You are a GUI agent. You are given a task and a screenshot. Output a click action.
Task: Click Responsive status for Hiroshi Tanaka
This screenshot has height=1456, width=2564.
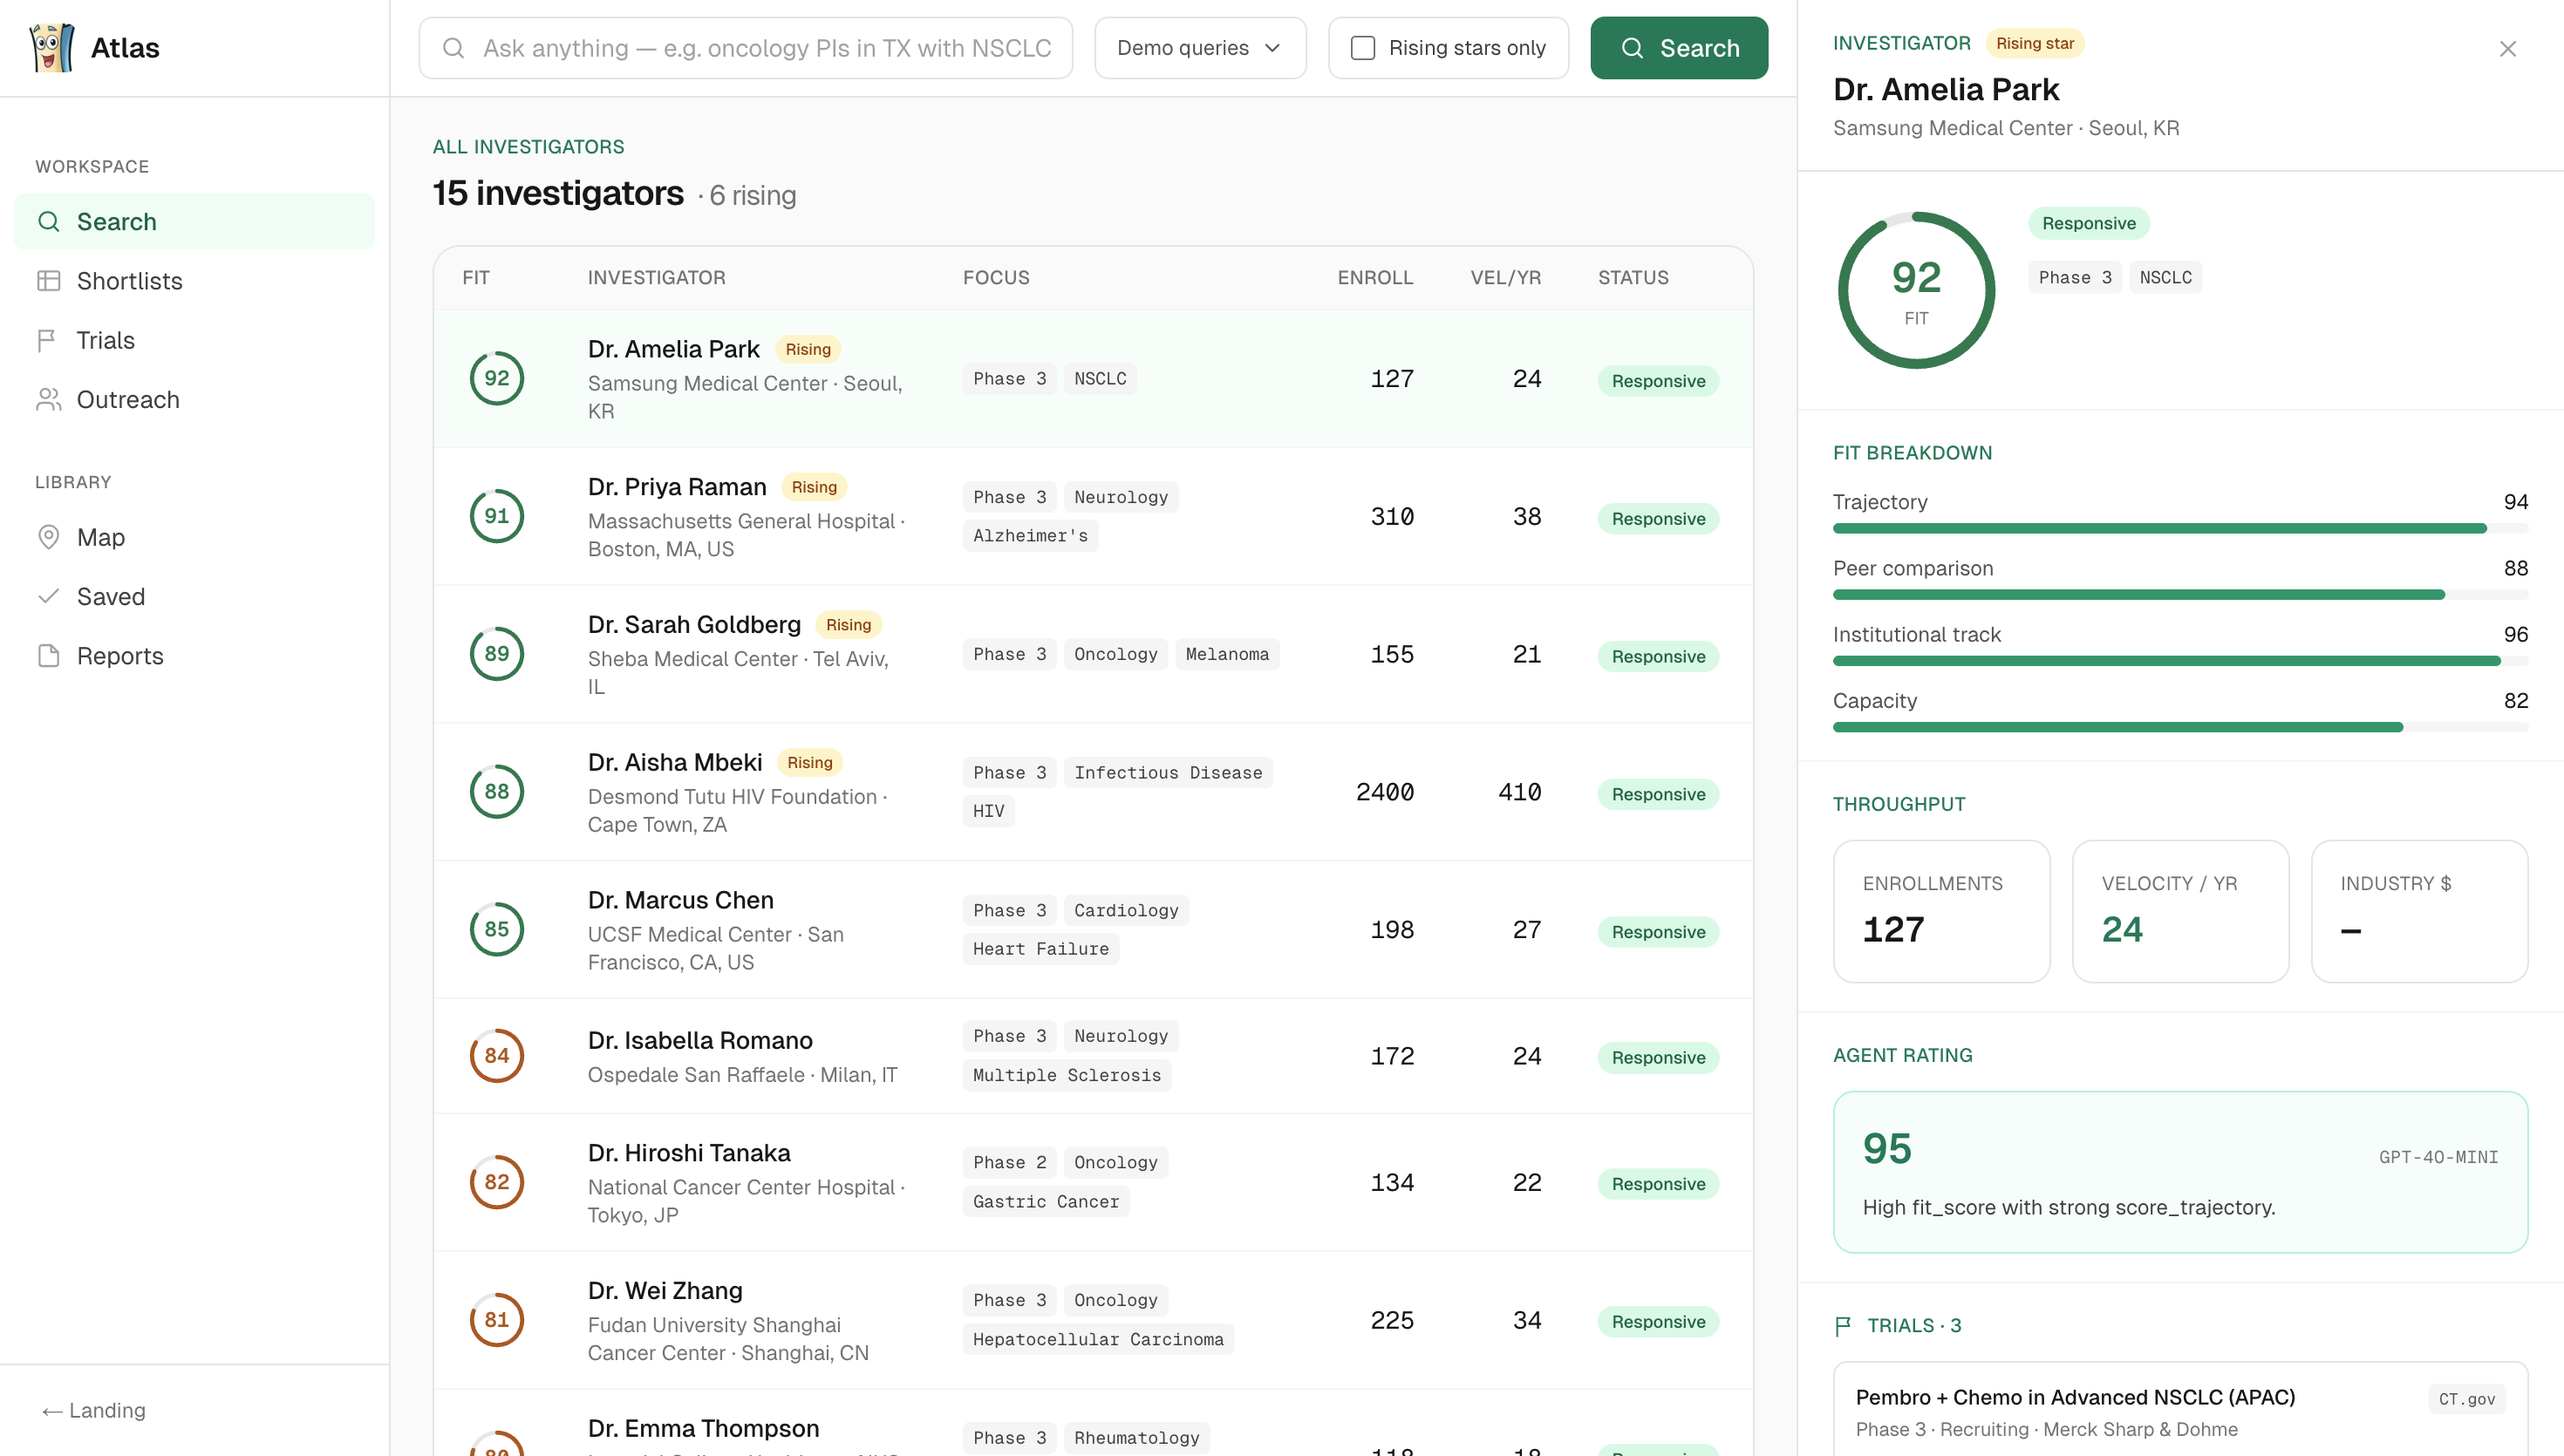point(1658,1184)
